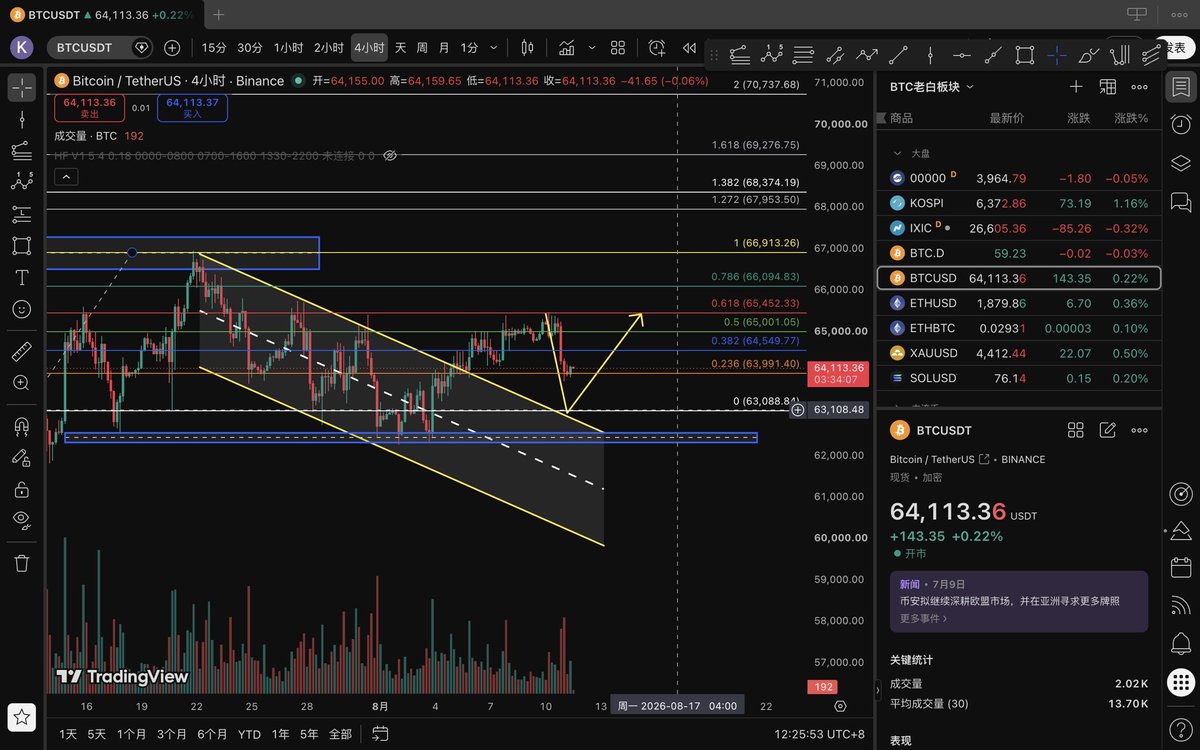The image size is (1200, 750).
Task: Select ETHUSD row in the watchlist
Action: [1019, 303]
